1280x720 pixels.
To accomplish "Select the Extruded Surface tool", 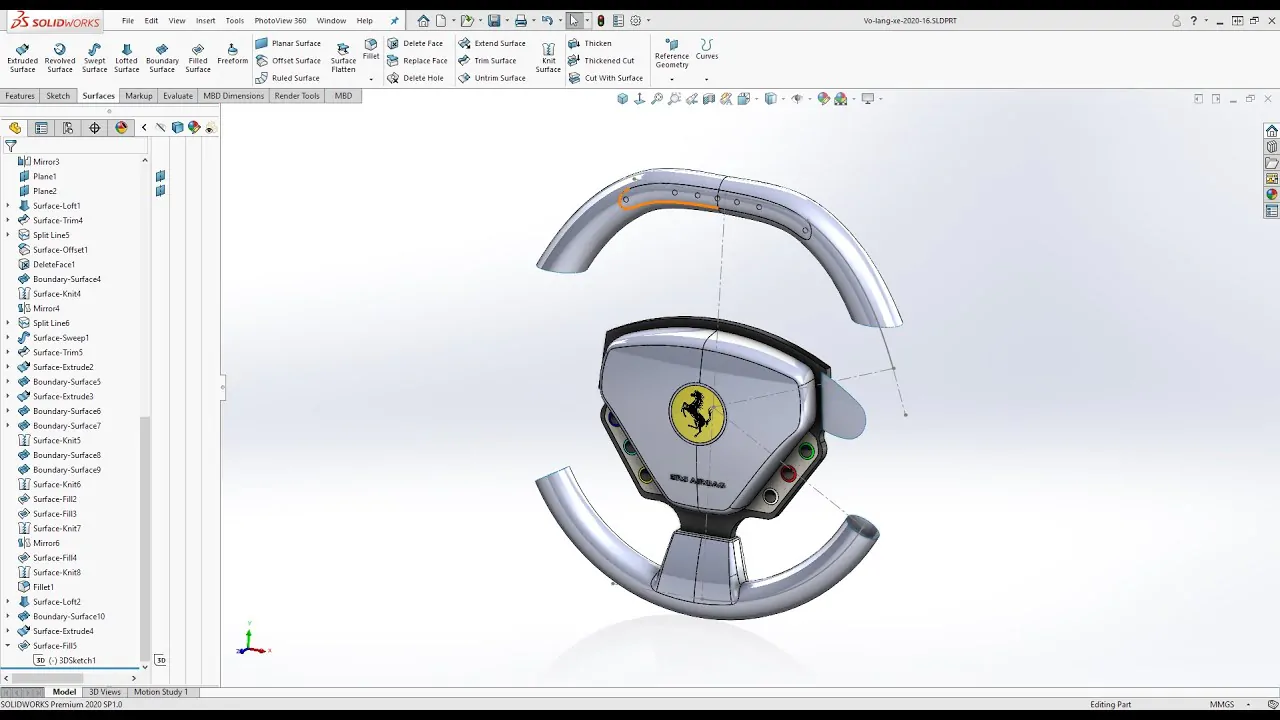I will point(22,58).
